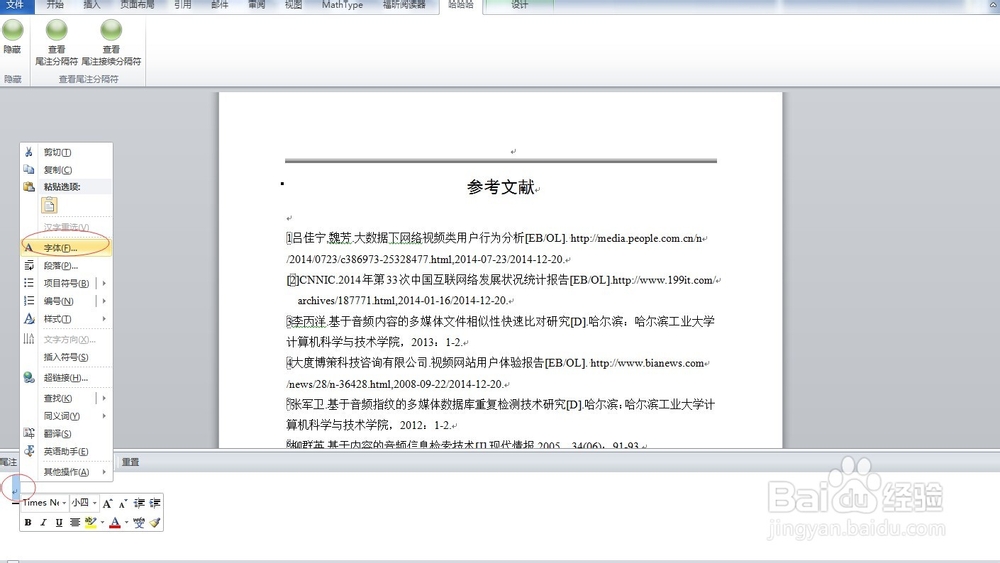Switch to the 引用 references tab
The width and height of the screenshot is (1000, 563).
(x=183, y=5)
